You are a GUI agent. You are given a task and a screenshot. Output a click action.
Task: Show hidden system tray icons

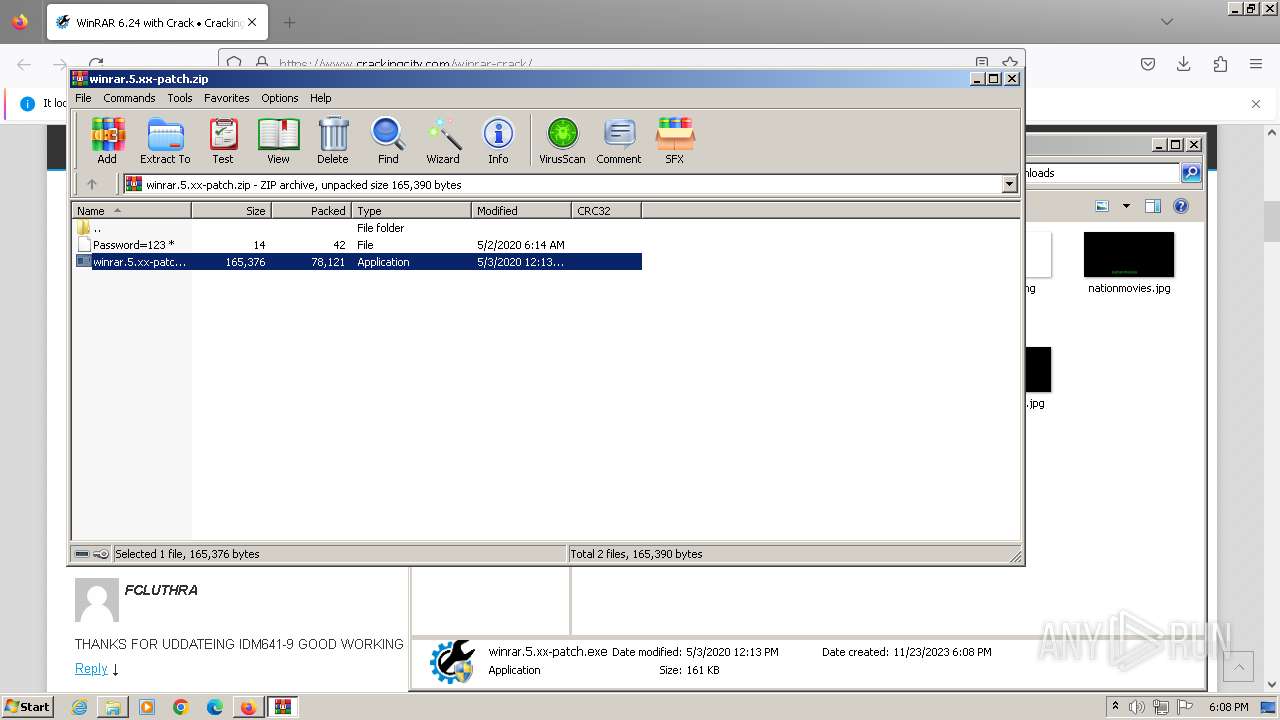click(x=1115, y=708)
